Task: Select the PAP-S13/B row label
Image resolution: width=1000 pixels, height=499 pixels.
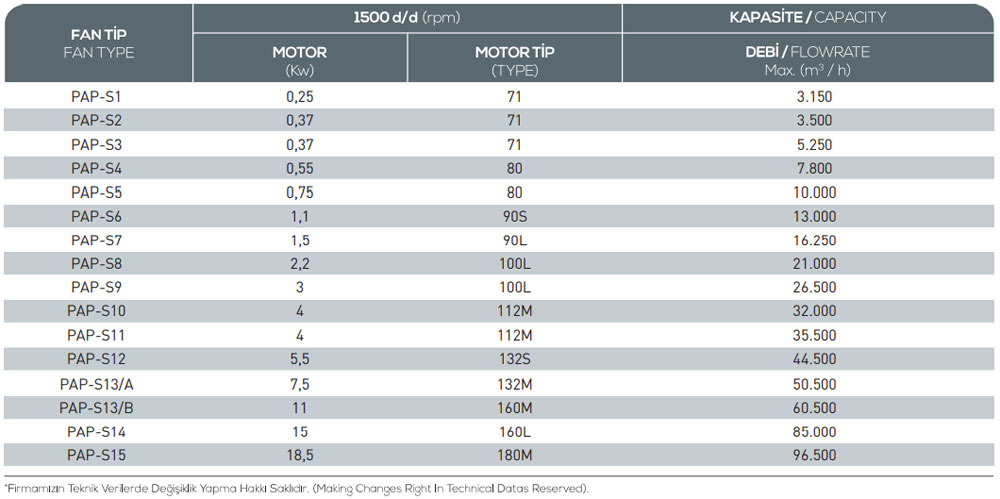Action: [96, 407]
